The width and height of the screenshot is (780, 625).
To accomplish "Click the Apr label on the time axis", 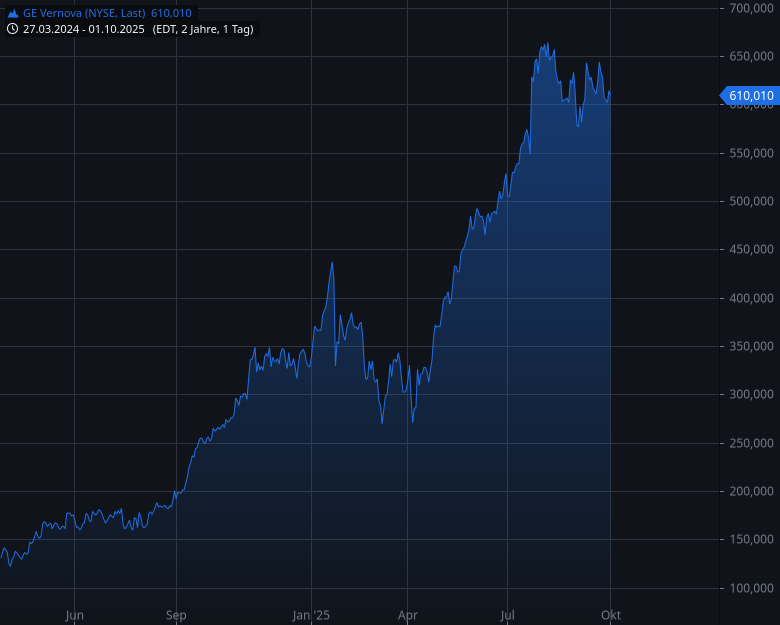I will 407,615.
